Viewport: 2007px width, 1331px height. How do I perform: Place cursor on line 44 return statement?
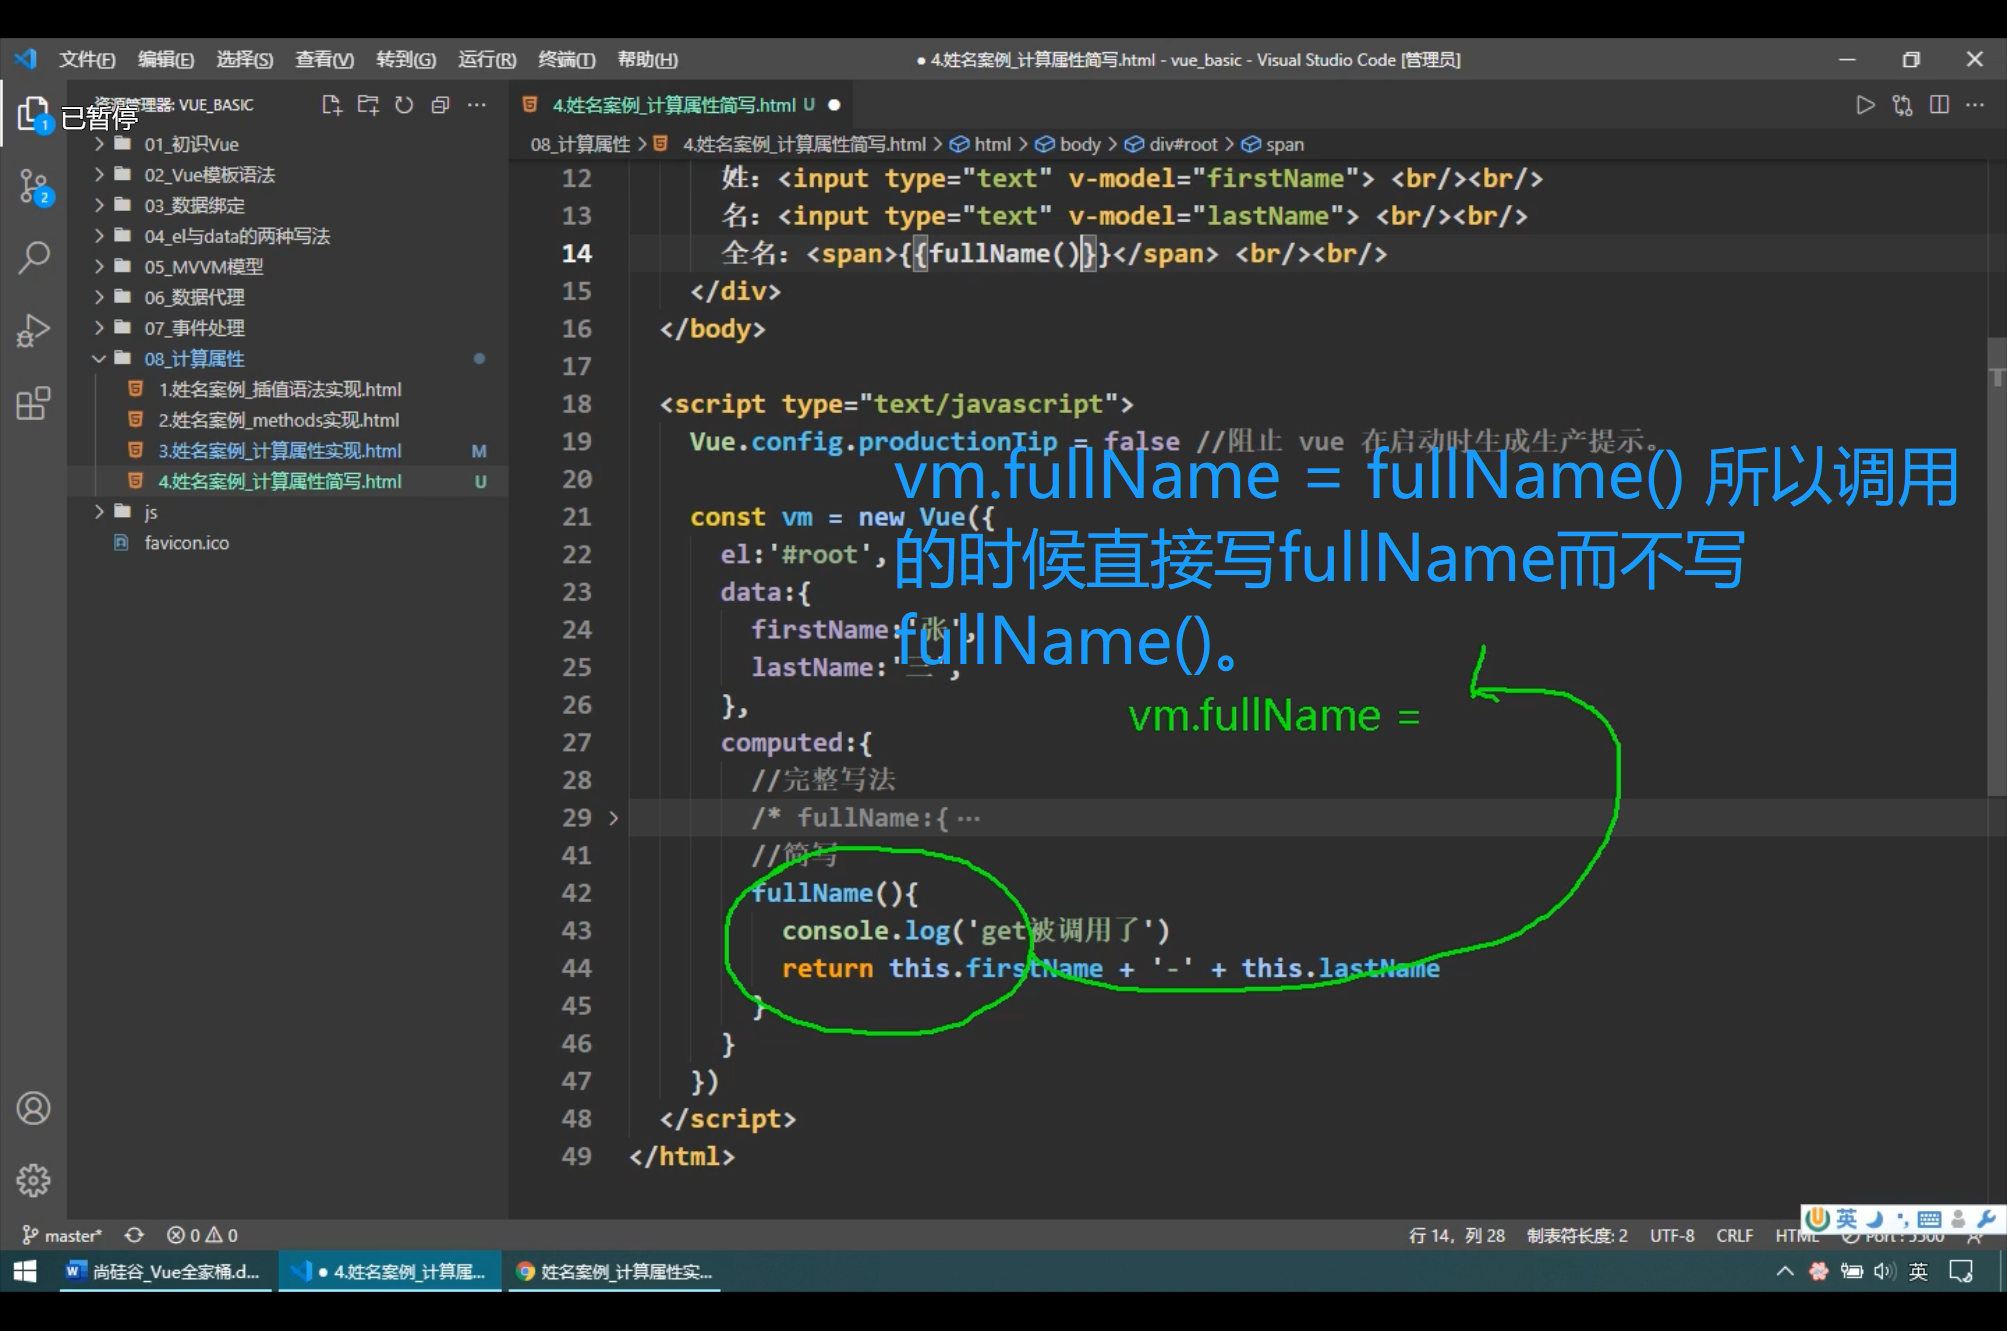click(1110, 968)
